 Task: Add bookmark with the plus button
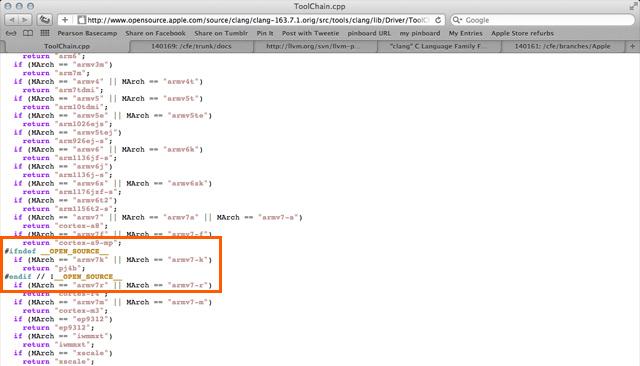pyautogui.click(x=65, y=20)
